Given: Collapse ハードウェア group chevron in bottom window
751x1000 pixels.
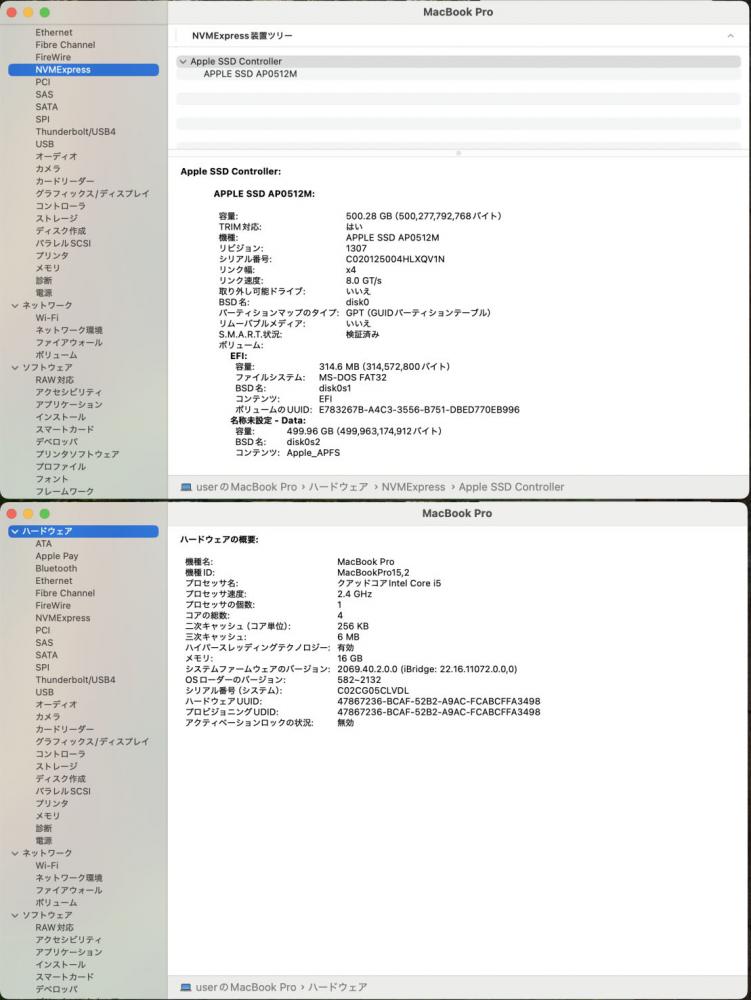Looking at the screenshot, I should click(15, 531).
